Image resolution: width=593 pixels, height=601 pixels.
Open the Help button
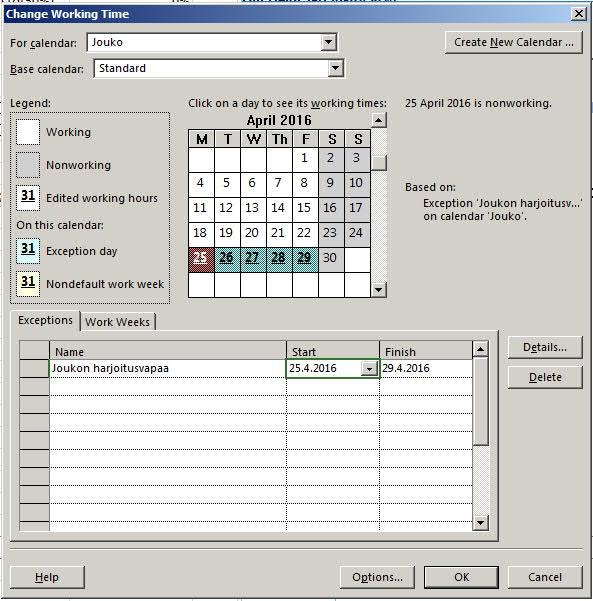tap(47, 577)
